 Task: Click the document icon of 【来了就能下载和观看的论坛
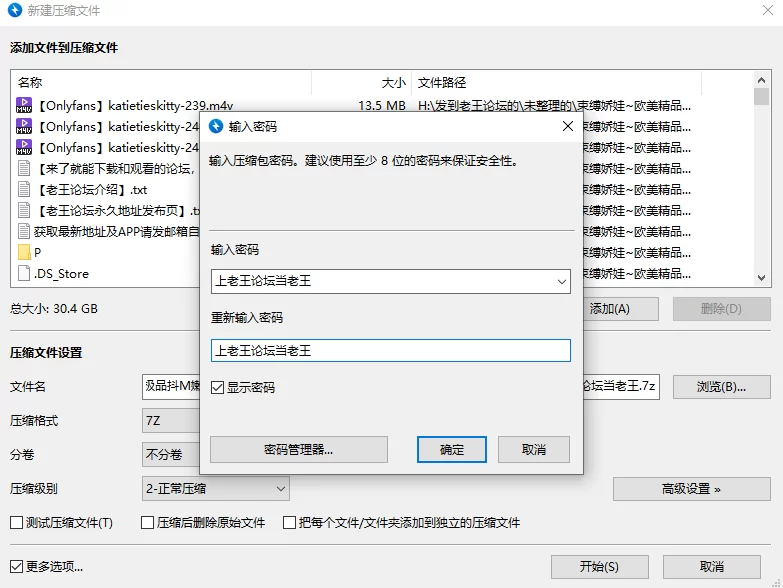(x=23, y=168)
